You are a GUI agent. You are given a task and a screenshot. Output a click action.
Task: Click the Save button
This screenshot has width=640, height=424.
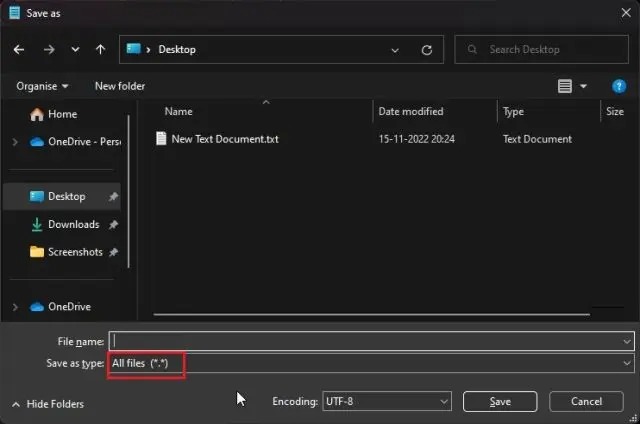(500, 402)
